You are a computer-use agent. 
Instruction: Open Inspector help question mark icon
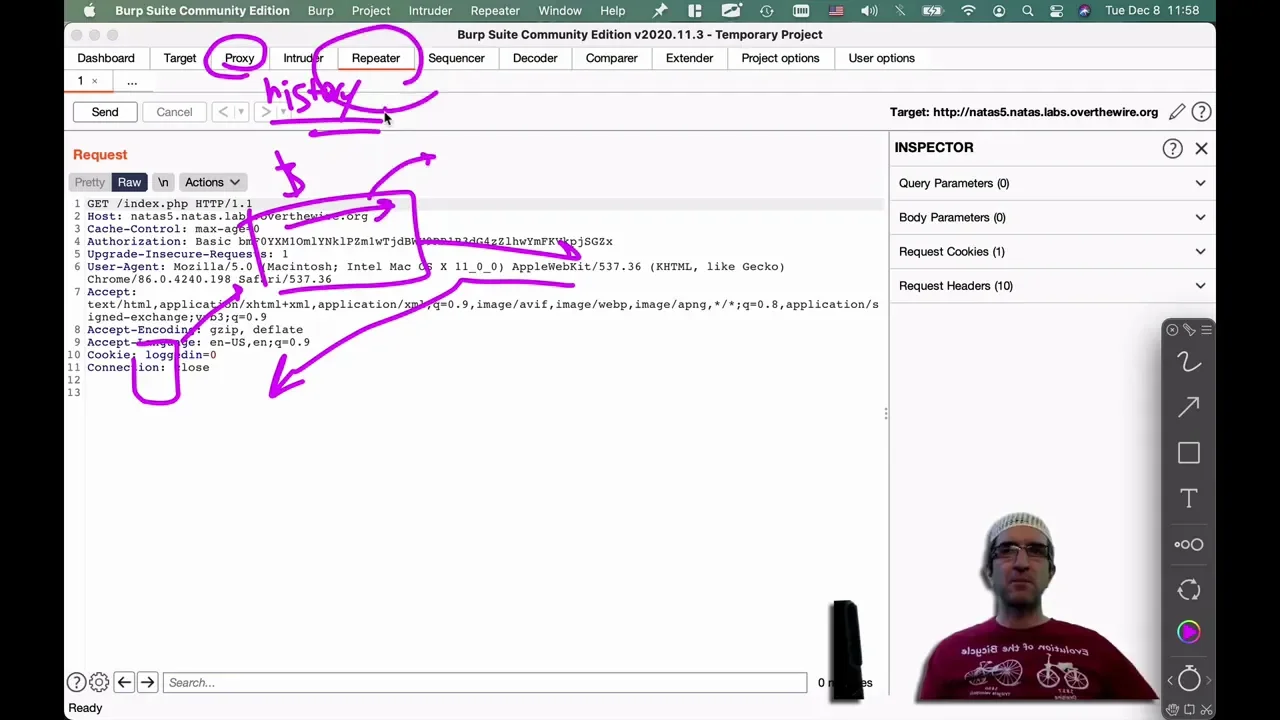(x=1172, y=148)
